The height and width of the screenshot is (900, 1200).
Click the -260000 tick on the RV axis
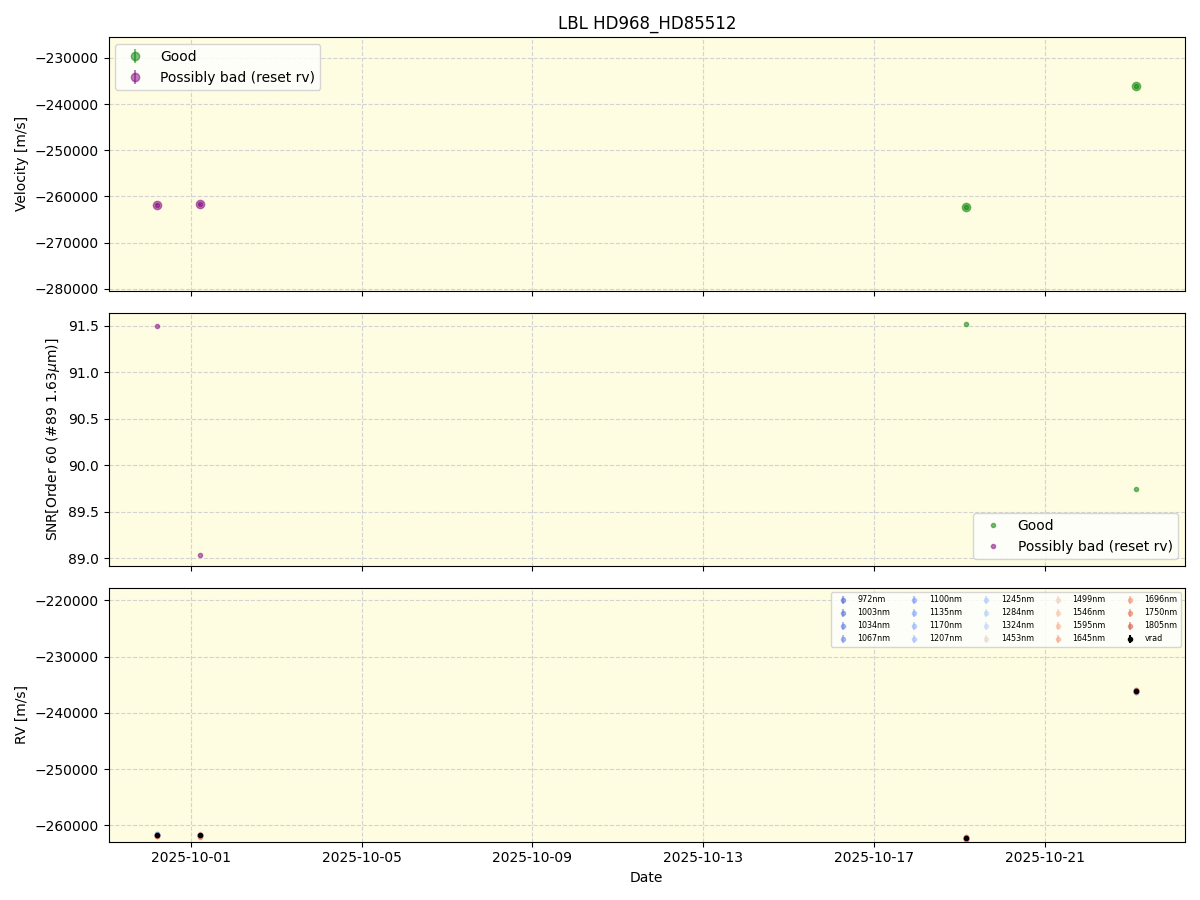69,826
